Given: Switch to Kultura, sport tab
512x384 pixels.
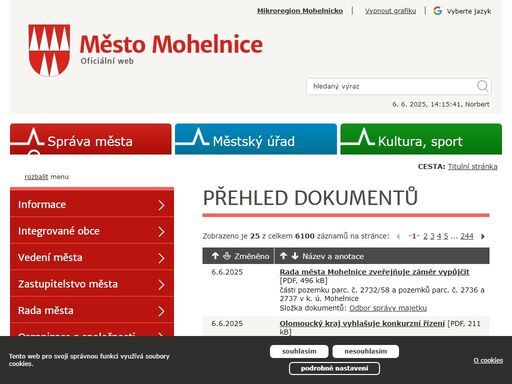Looking at the screenshot, I should [421, 139].
